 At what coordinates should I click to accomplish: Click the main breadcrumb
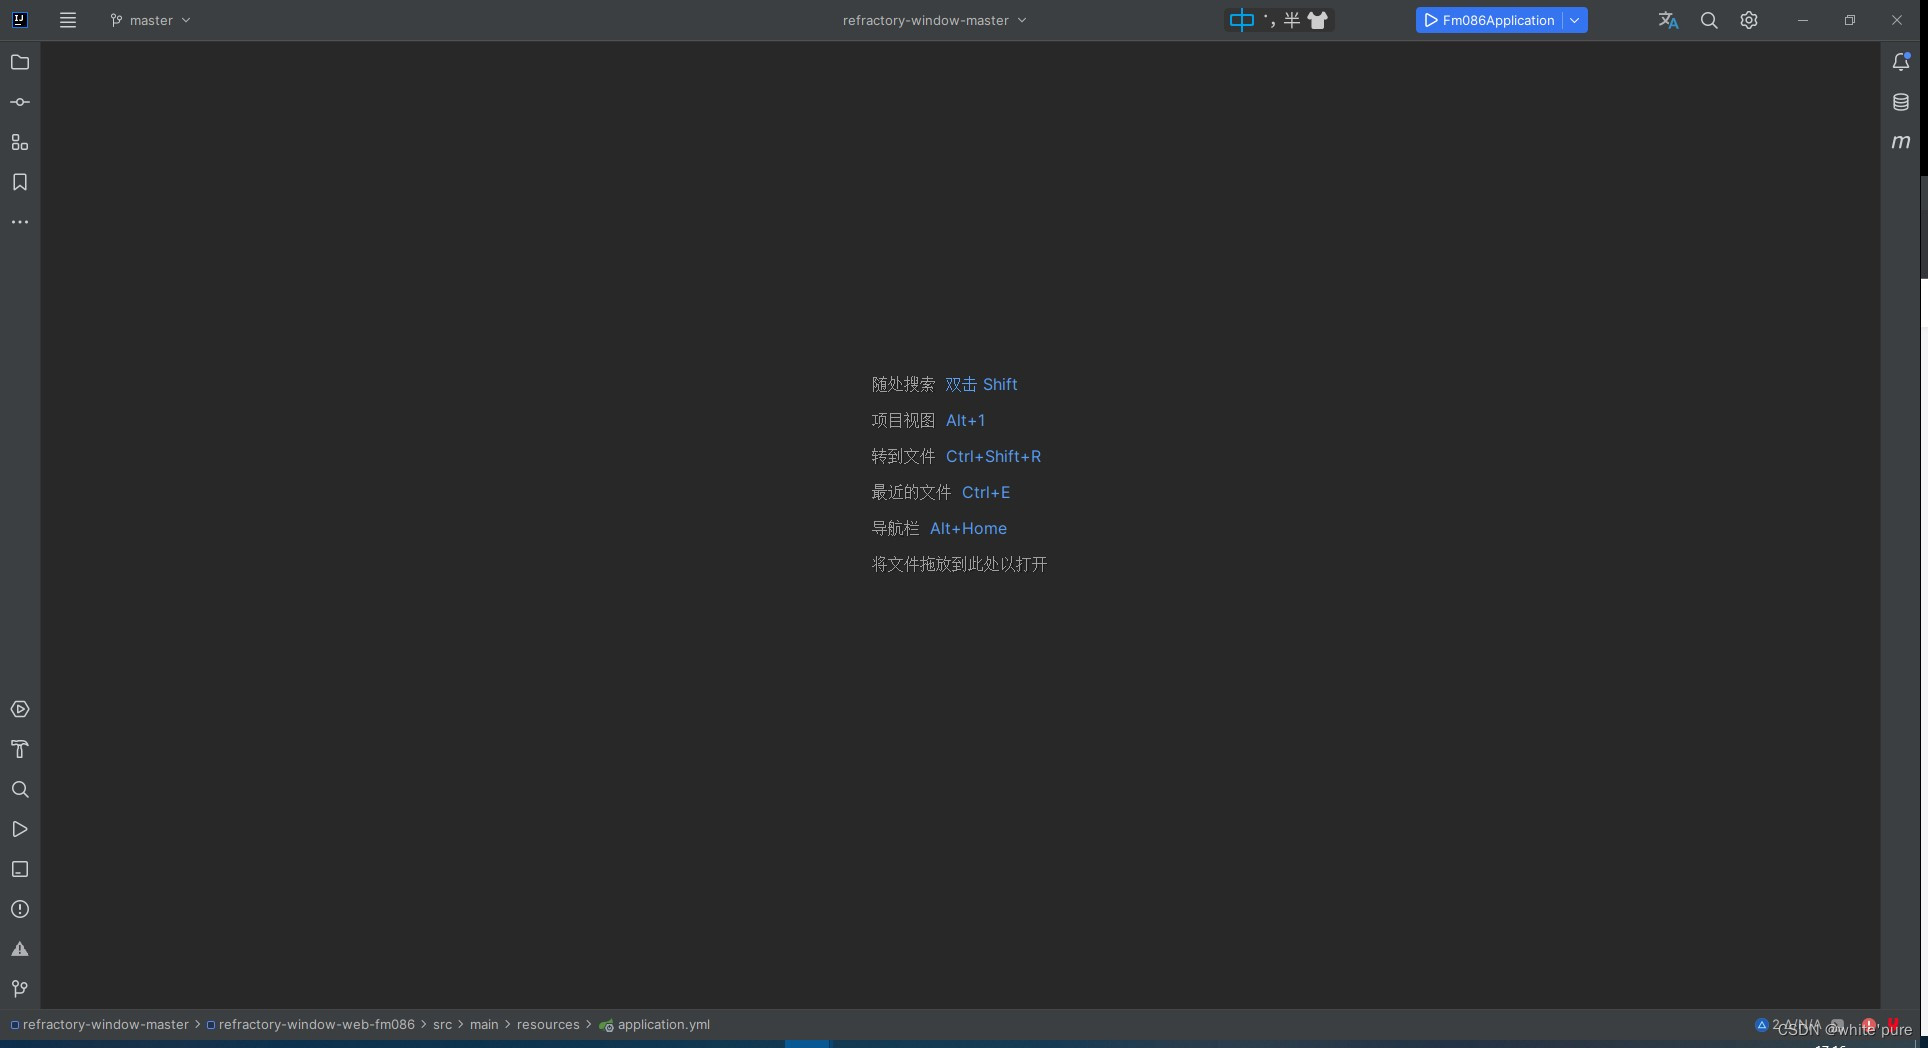click(x=484, y=1024)
